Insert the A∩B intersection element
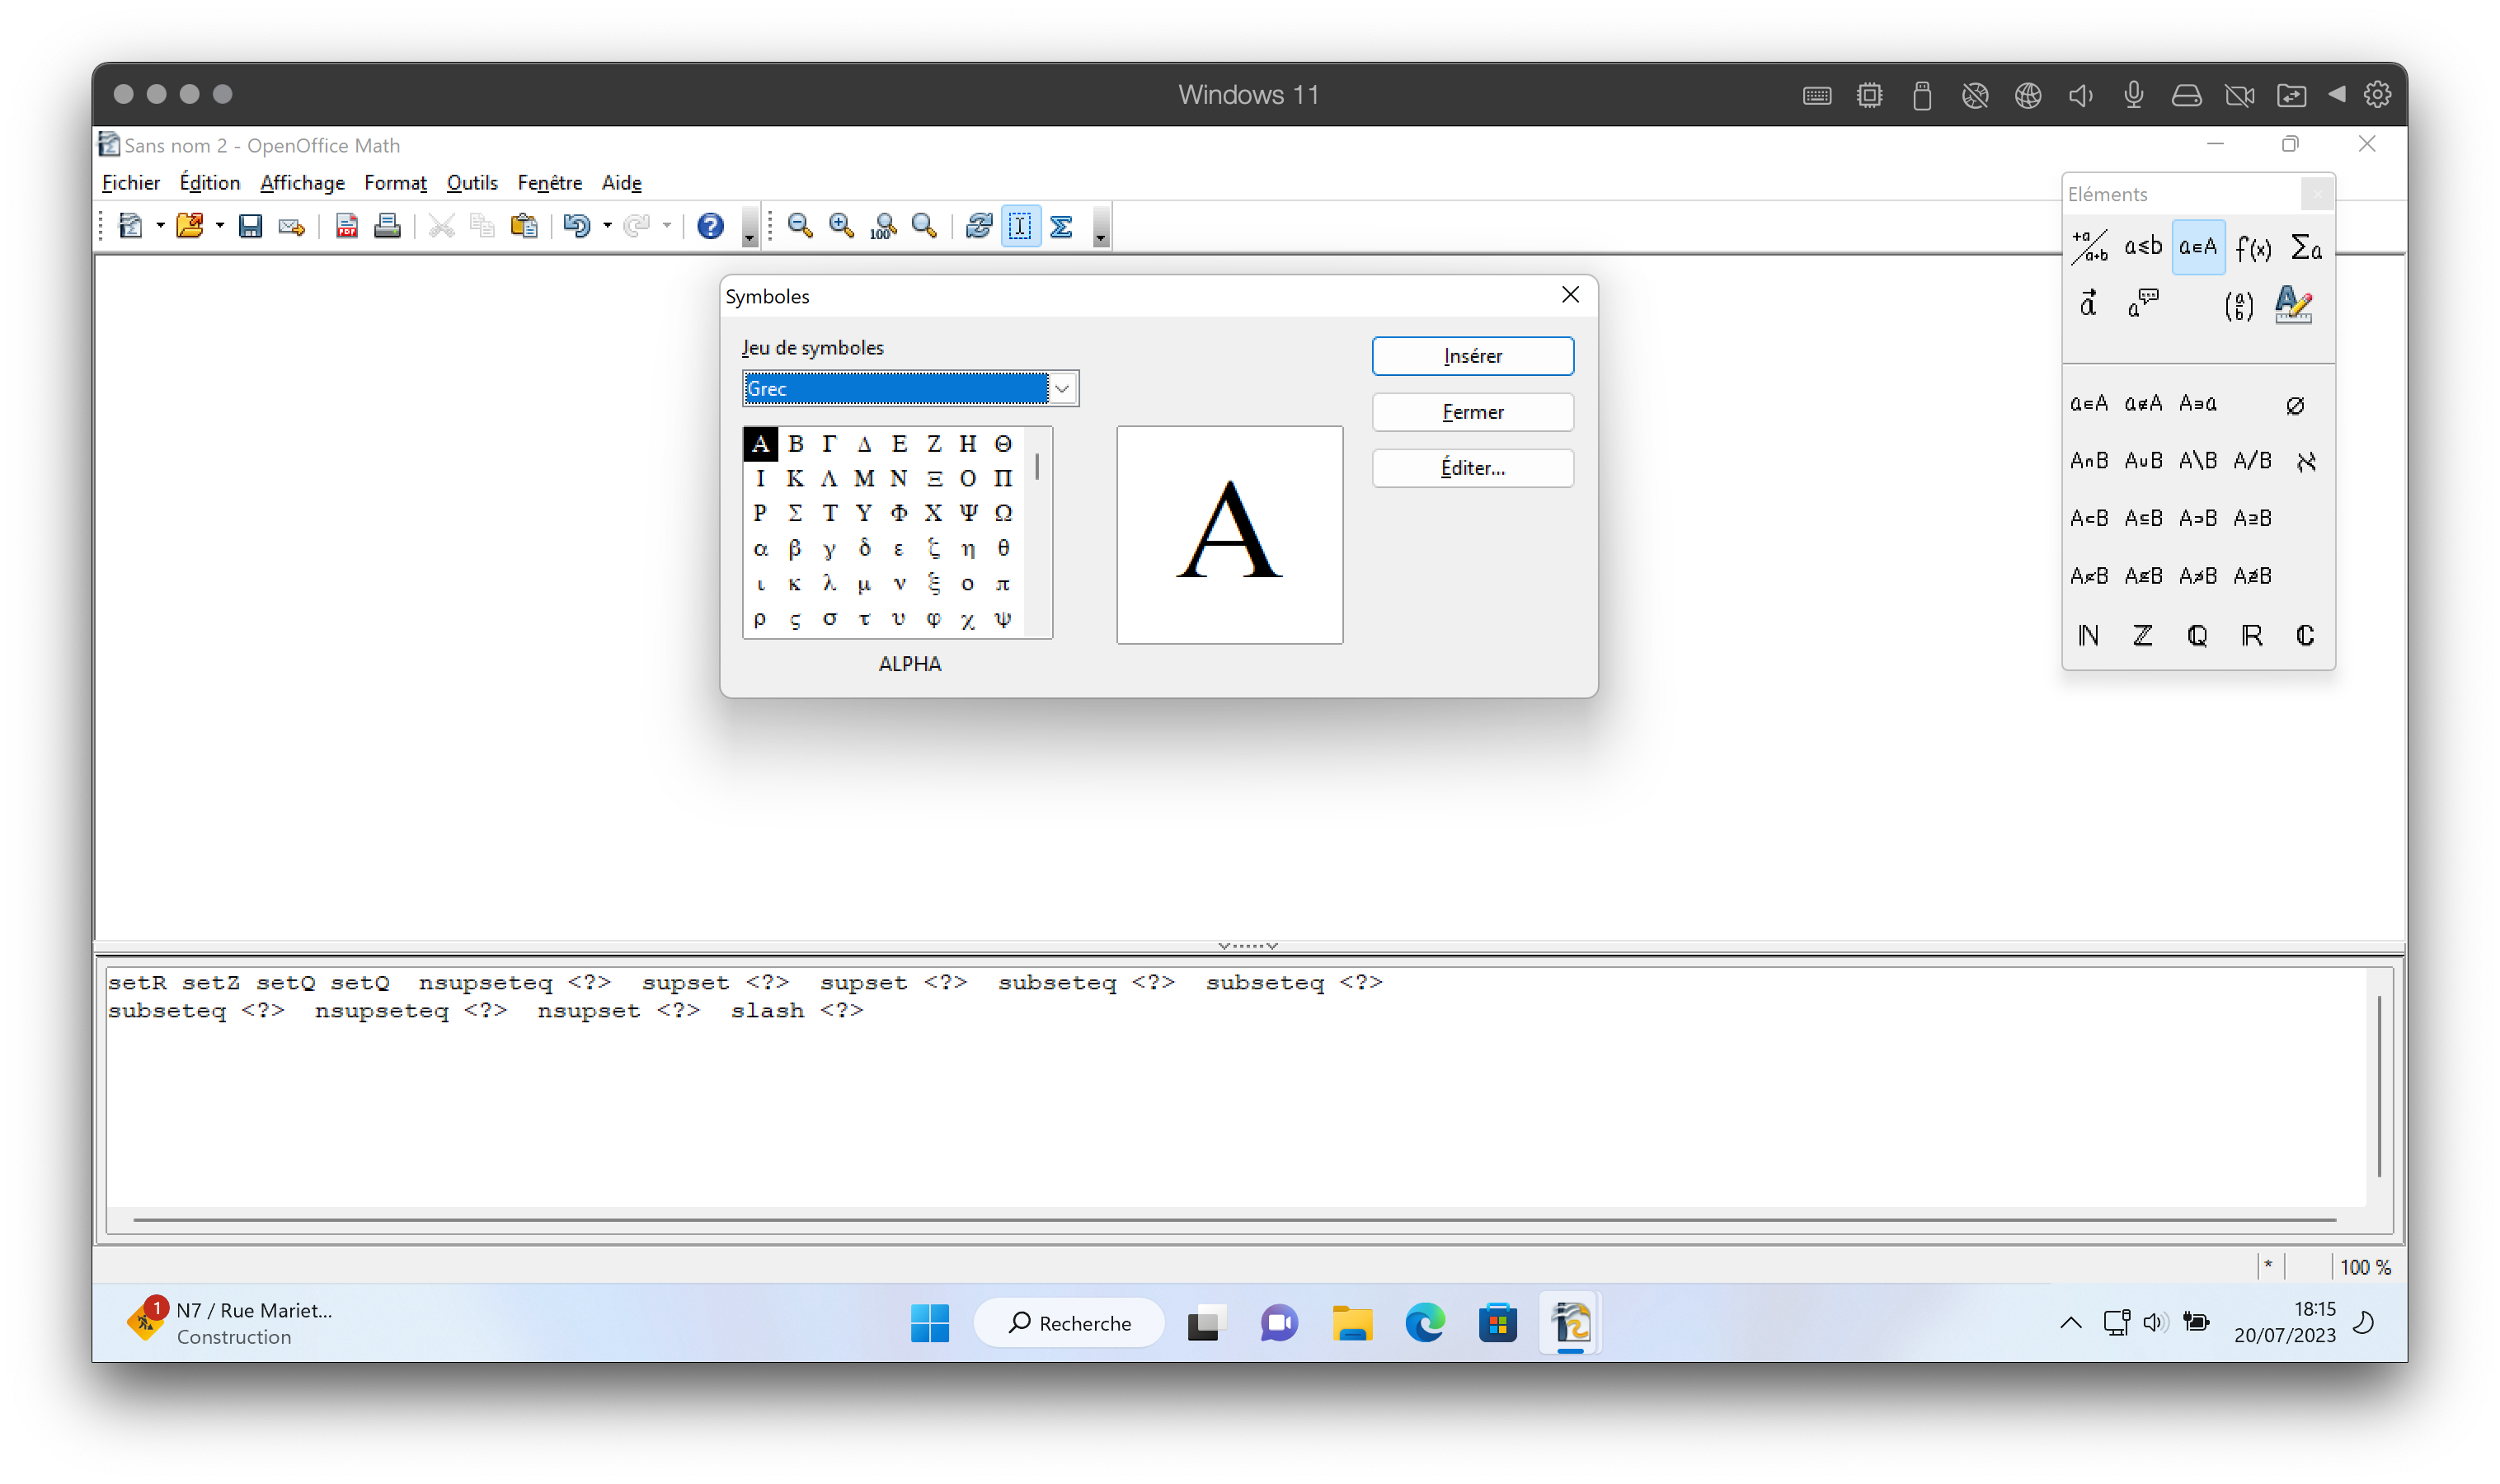 [2088, 461]
